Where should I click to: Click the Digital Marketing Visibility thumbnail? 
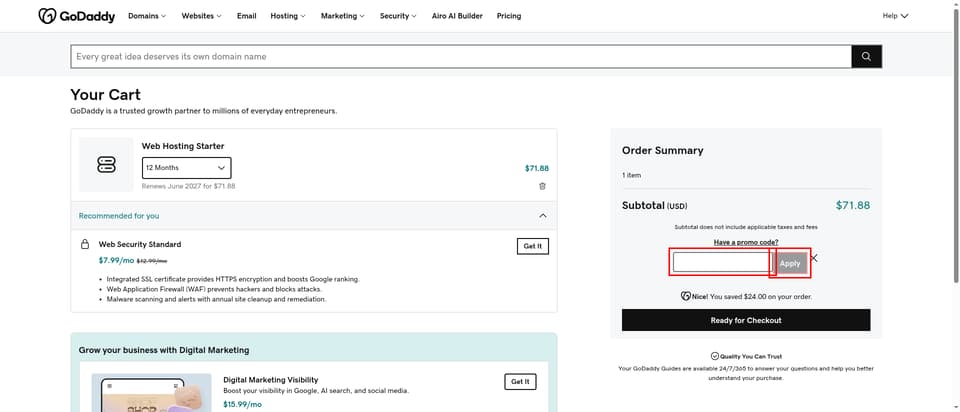151,392
